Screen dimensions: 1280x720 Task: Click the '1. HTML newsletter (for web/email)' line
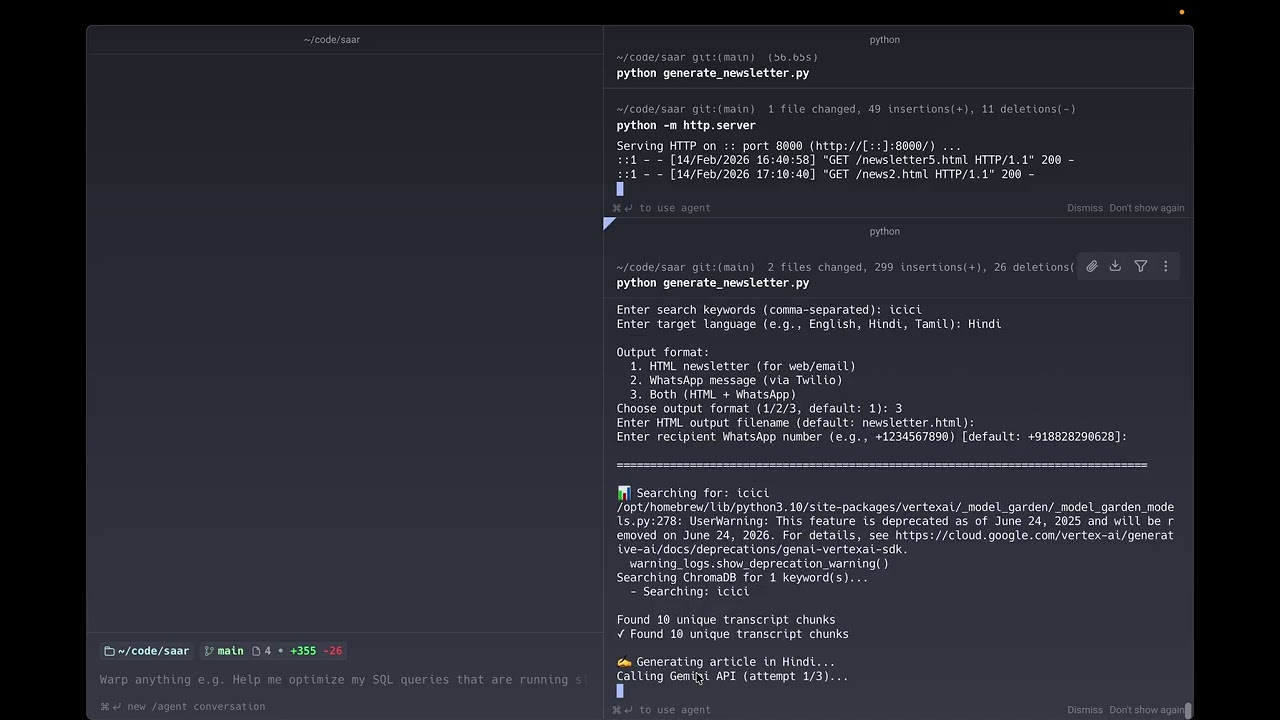click(x=742, y=366)
